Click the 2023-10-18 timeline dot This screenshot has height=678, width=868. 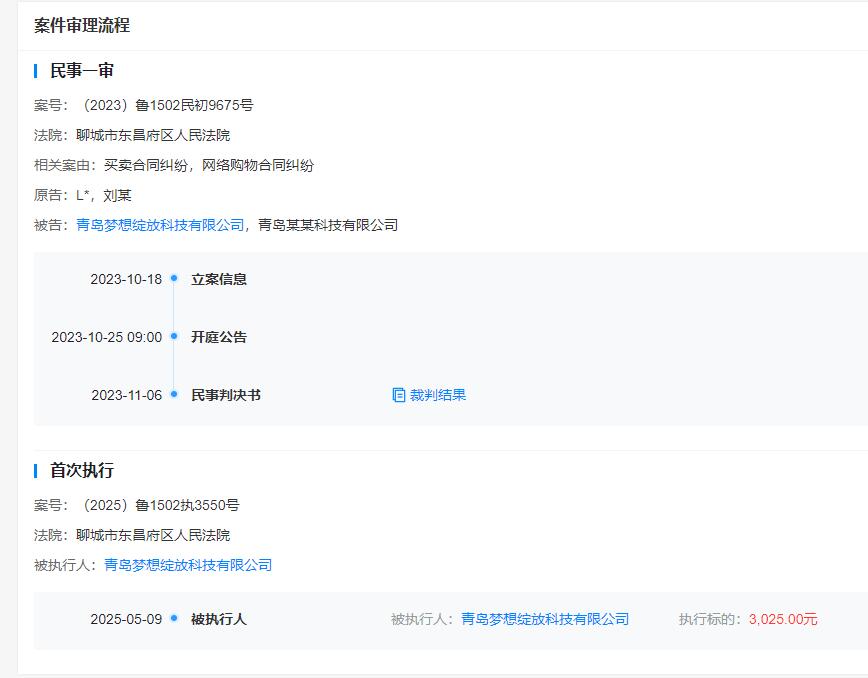point(174,278)
